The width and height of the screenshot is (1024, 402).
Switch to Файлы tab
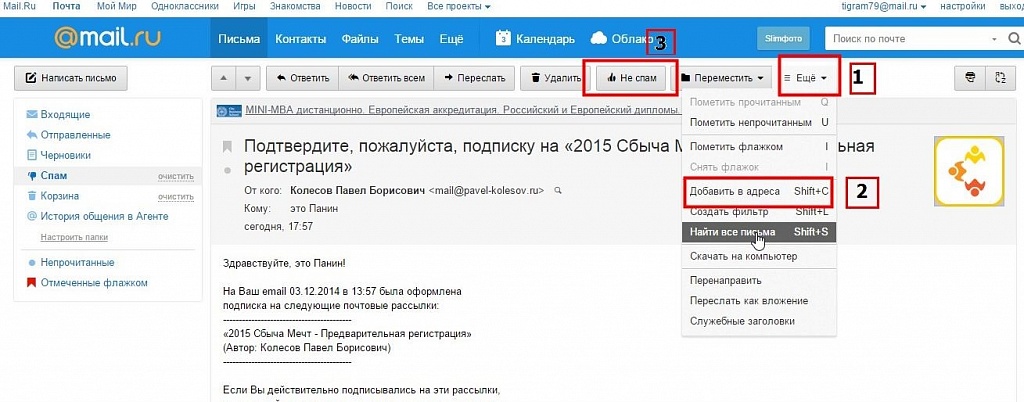pyautogui.click(x=360, y=39)
